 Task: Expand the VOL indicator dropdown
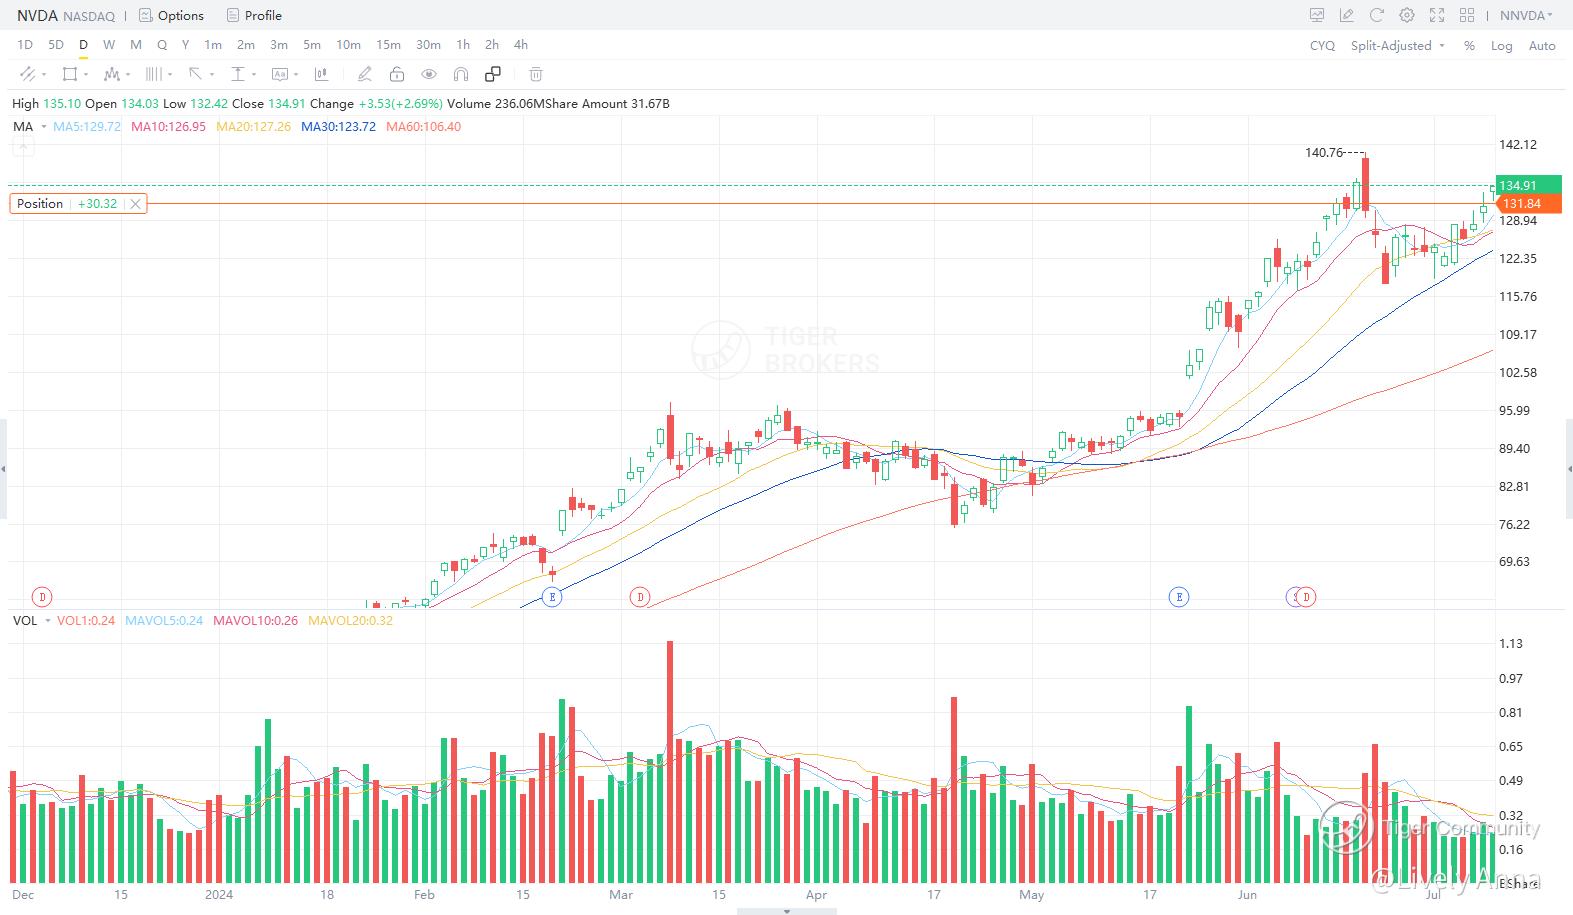[47, 621]
